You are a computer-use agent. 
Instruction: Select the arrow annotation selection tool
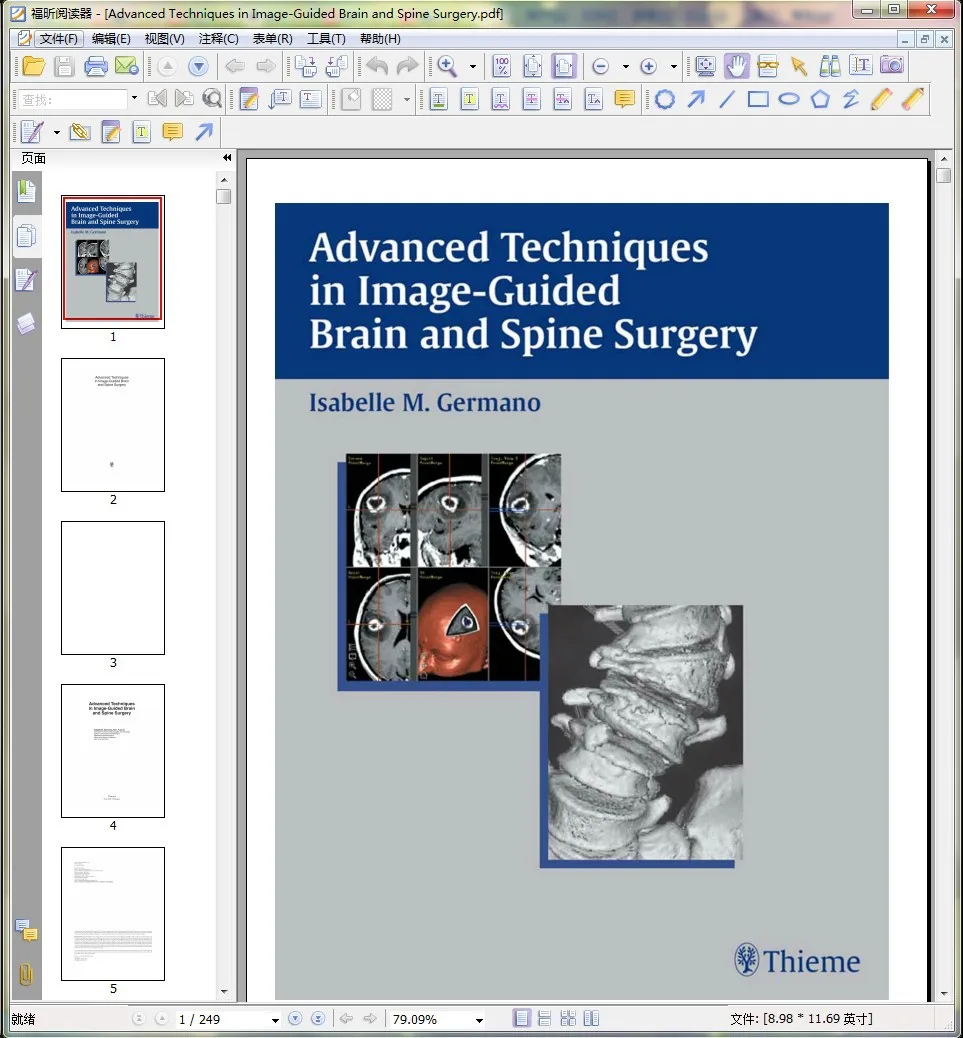[799, 66]
